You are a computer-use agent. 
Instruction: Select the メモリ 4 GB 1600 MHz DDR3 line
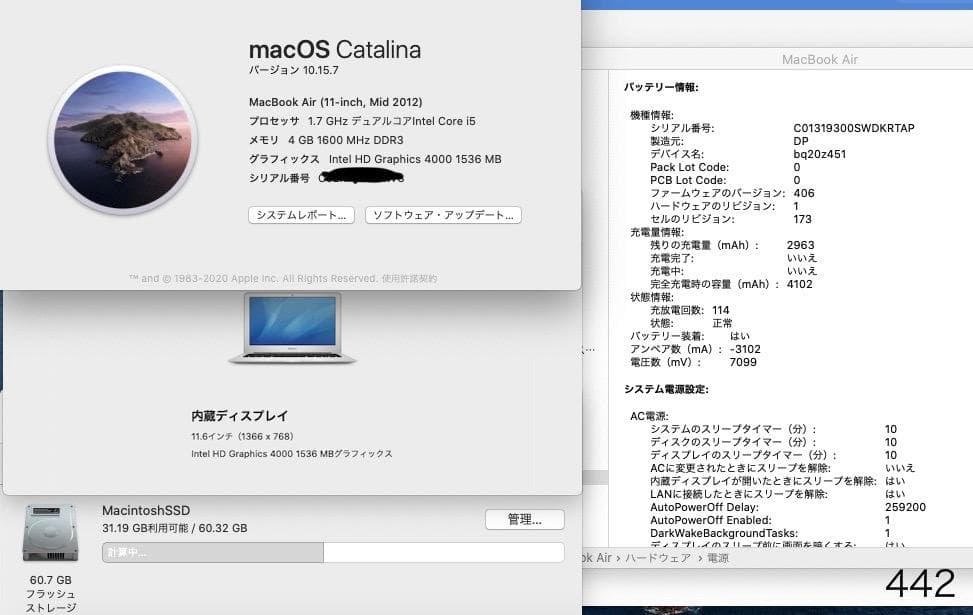[326, 140]
